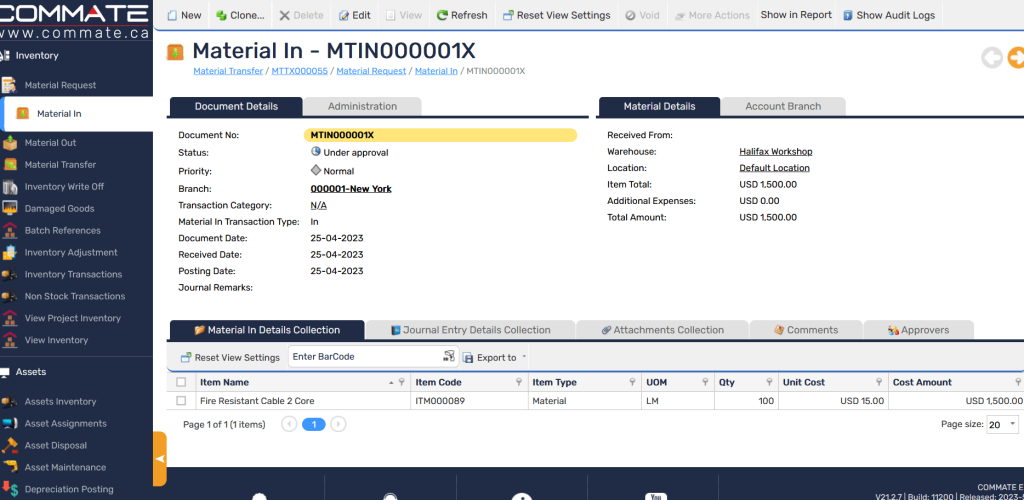This screenshot has height=500, width=1024.
Task: Open Material Transfer in sidebar
Action: (60, 165)
